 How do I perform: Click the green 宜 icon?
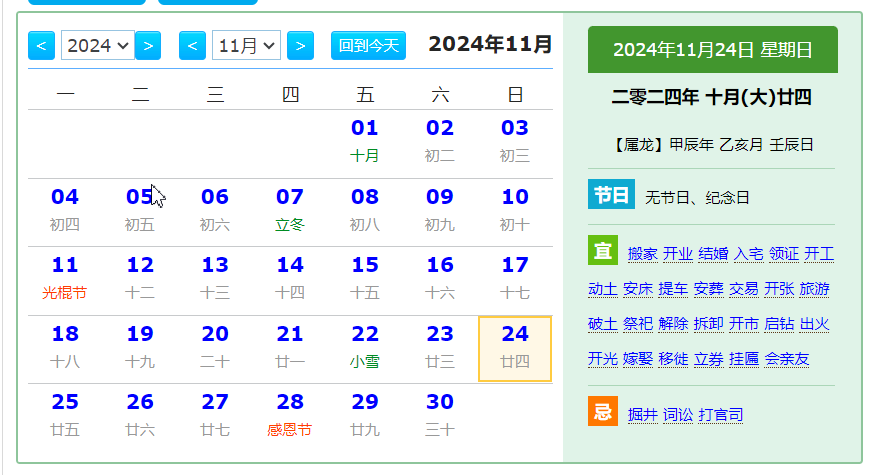pyautogui.click(x=603, y=250)
